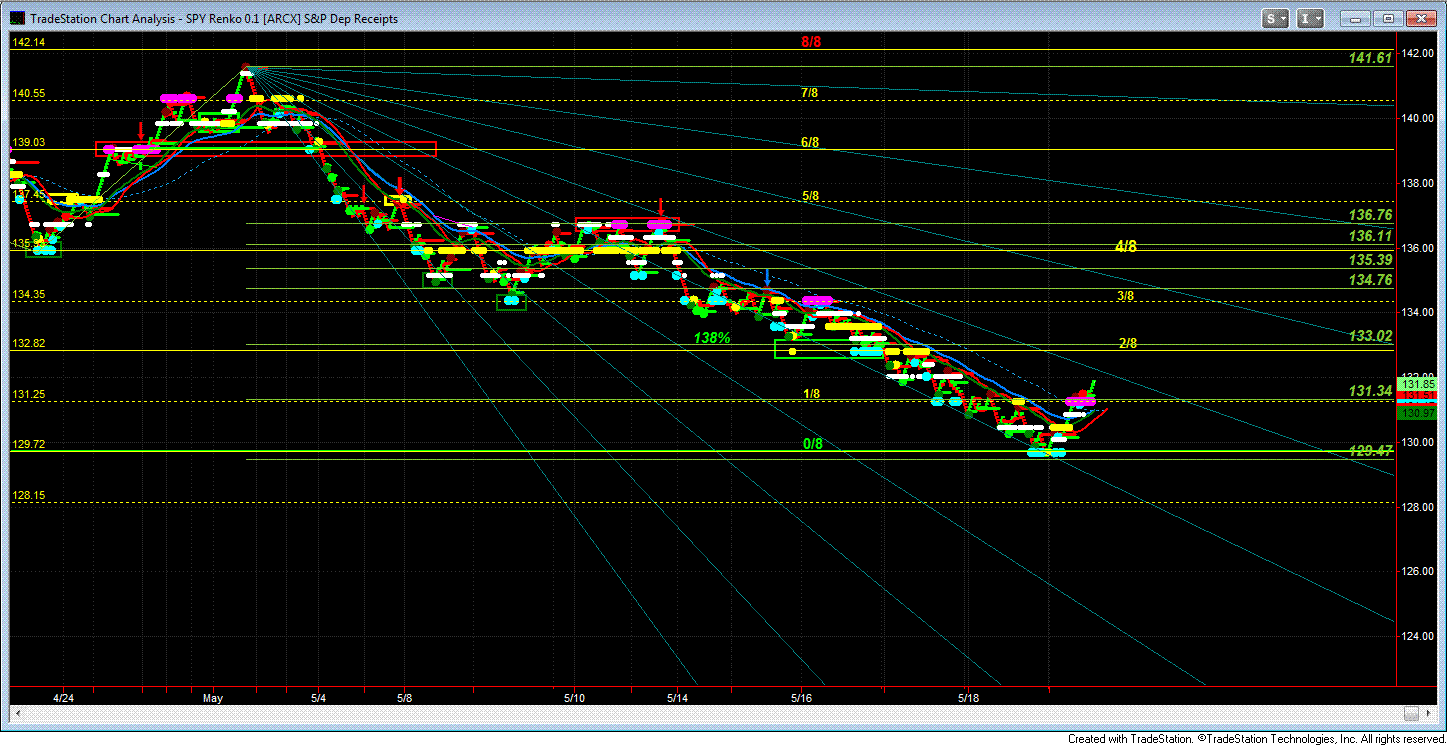Click the 131.25 left-side level label
This screenshot has height=745, width=1447.
(28, 394)
